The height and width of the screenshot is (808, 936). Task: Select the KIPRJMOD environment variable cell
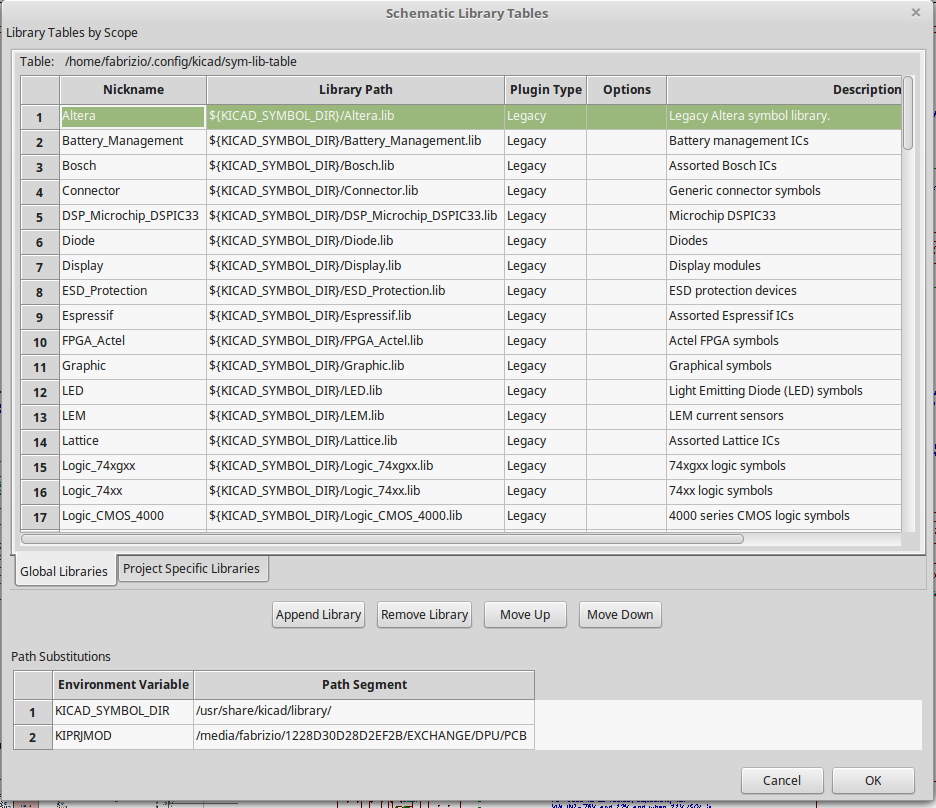tap(123, 737)
